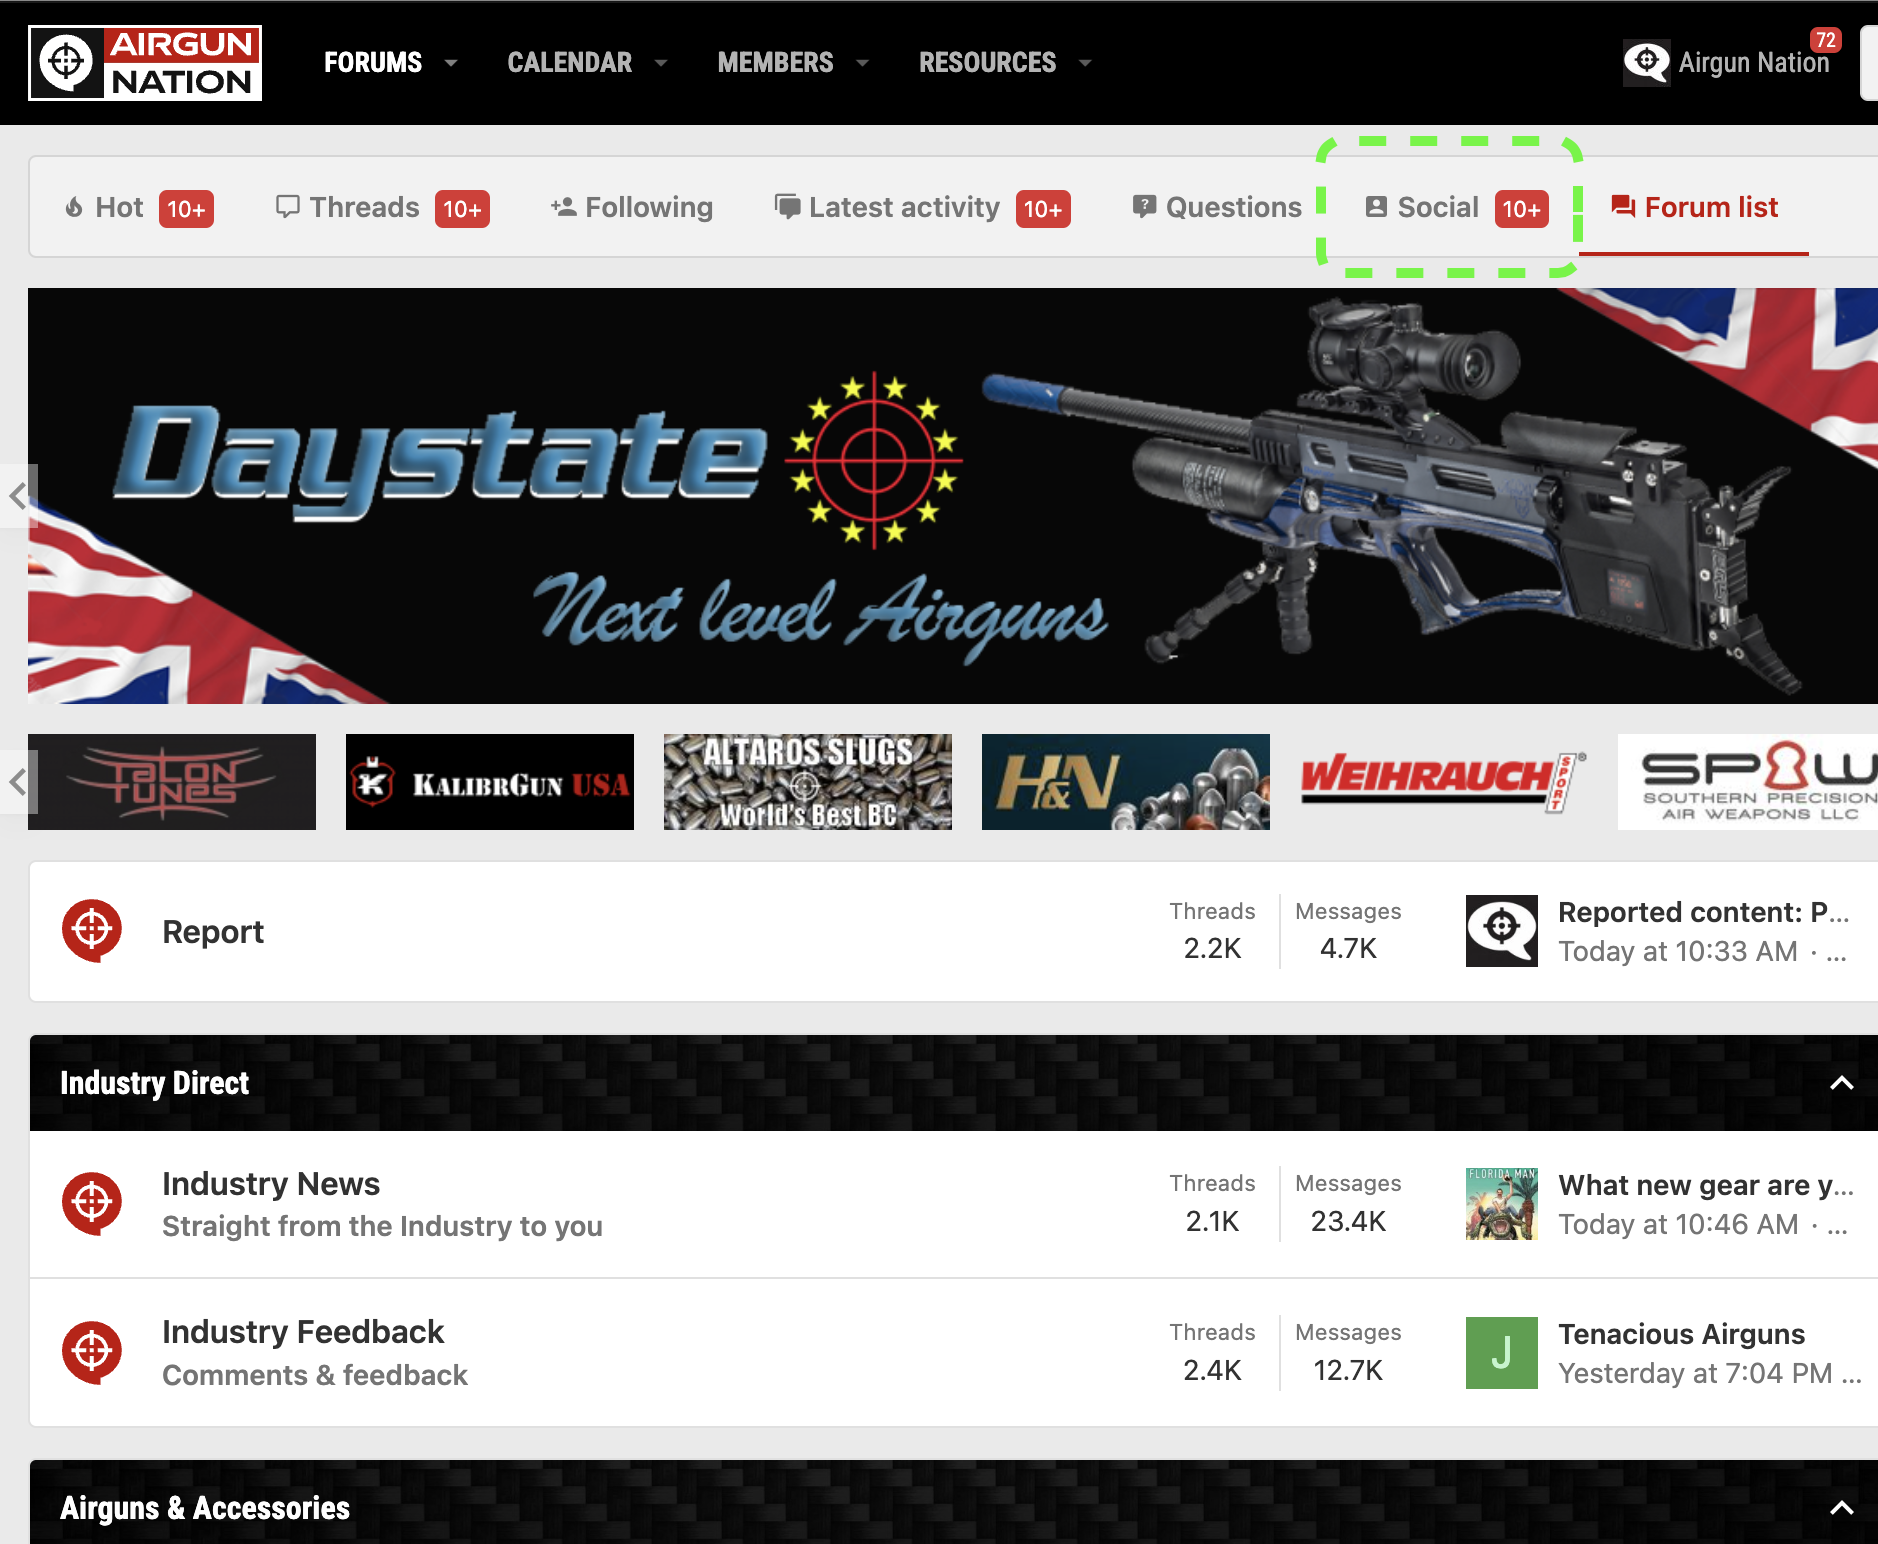This screenshot has height=1544, width=1878.
Task: Click the Florida Man avatar thumbnail
Action: click(x=1502, y=1204)
